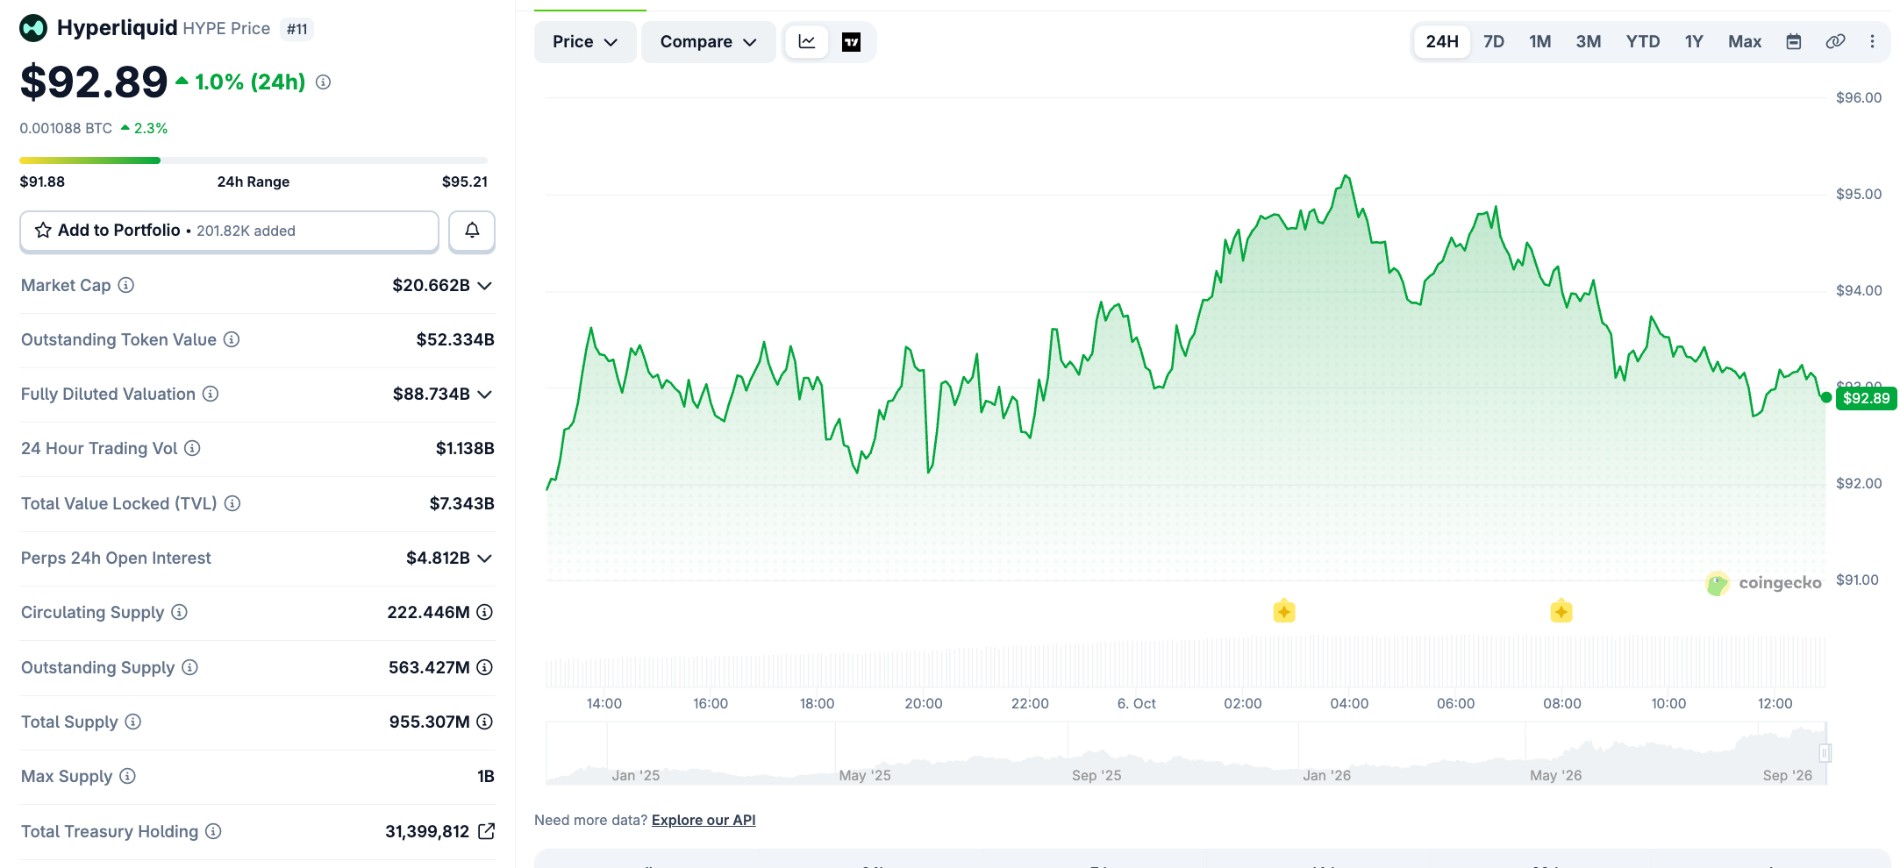Select the 7D time range tab
Screen dimensions: 1900x868
[1494, 42]
